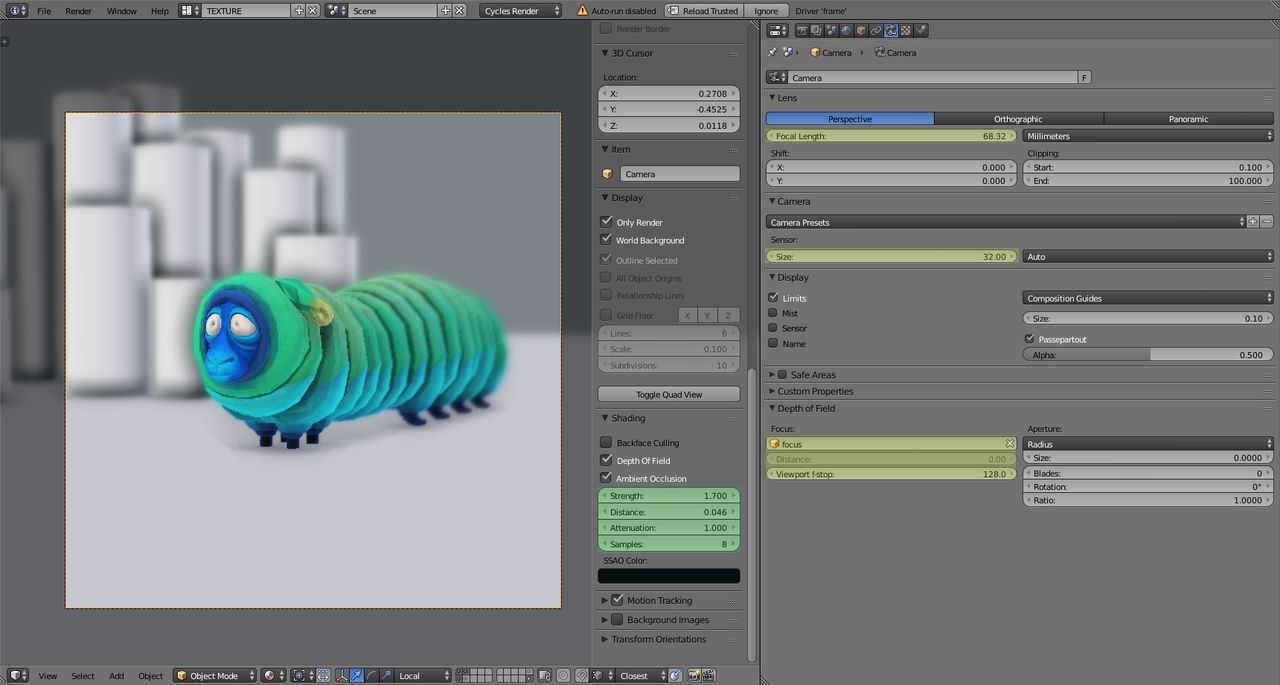Open the Object Constraints chain icon tab
This screenshot has width=1280, height=685.
tap(876, 31)
